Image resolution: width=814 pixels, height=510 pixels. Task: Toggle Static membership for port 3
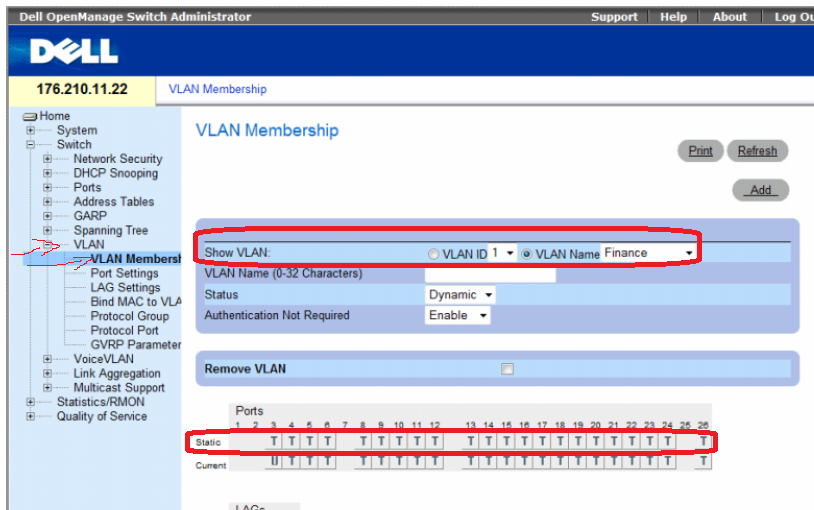tap(274, 441)
